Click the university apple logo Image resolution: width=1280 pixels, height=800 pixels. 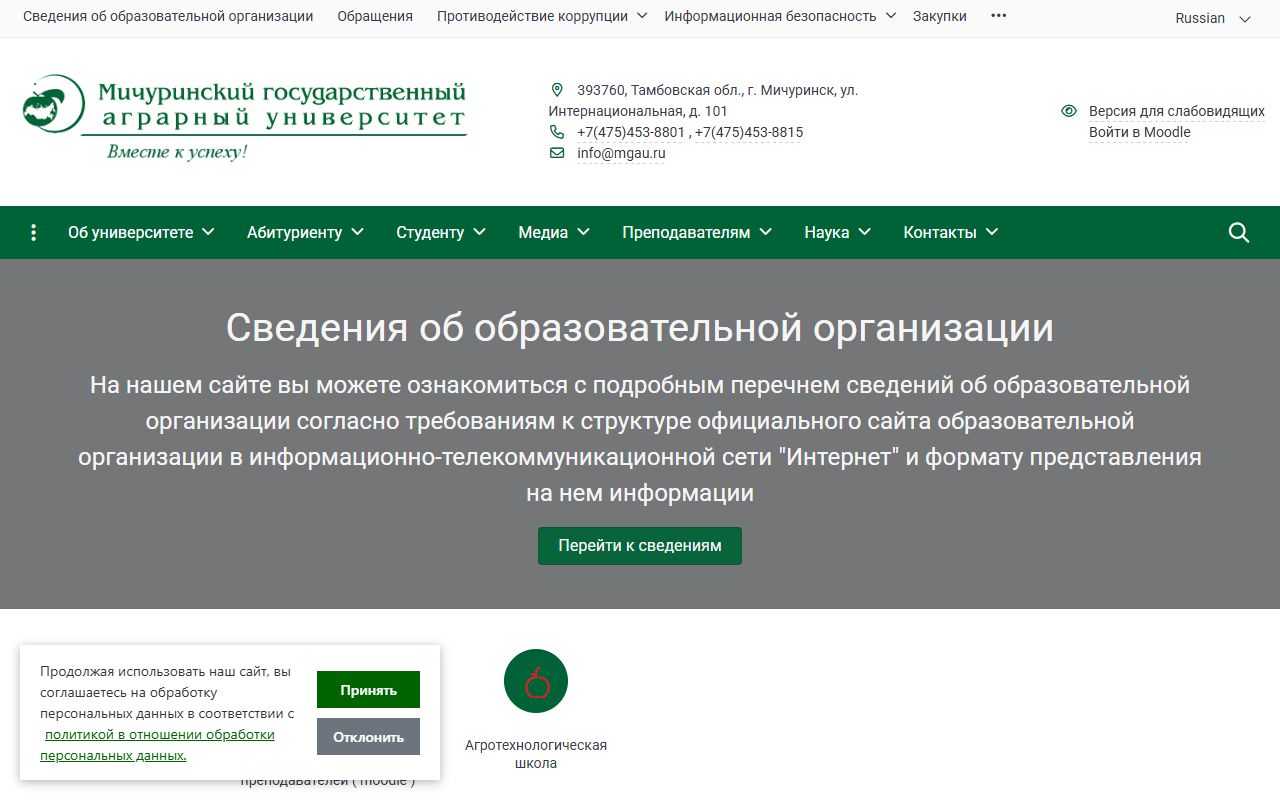(x=52, y=104)
